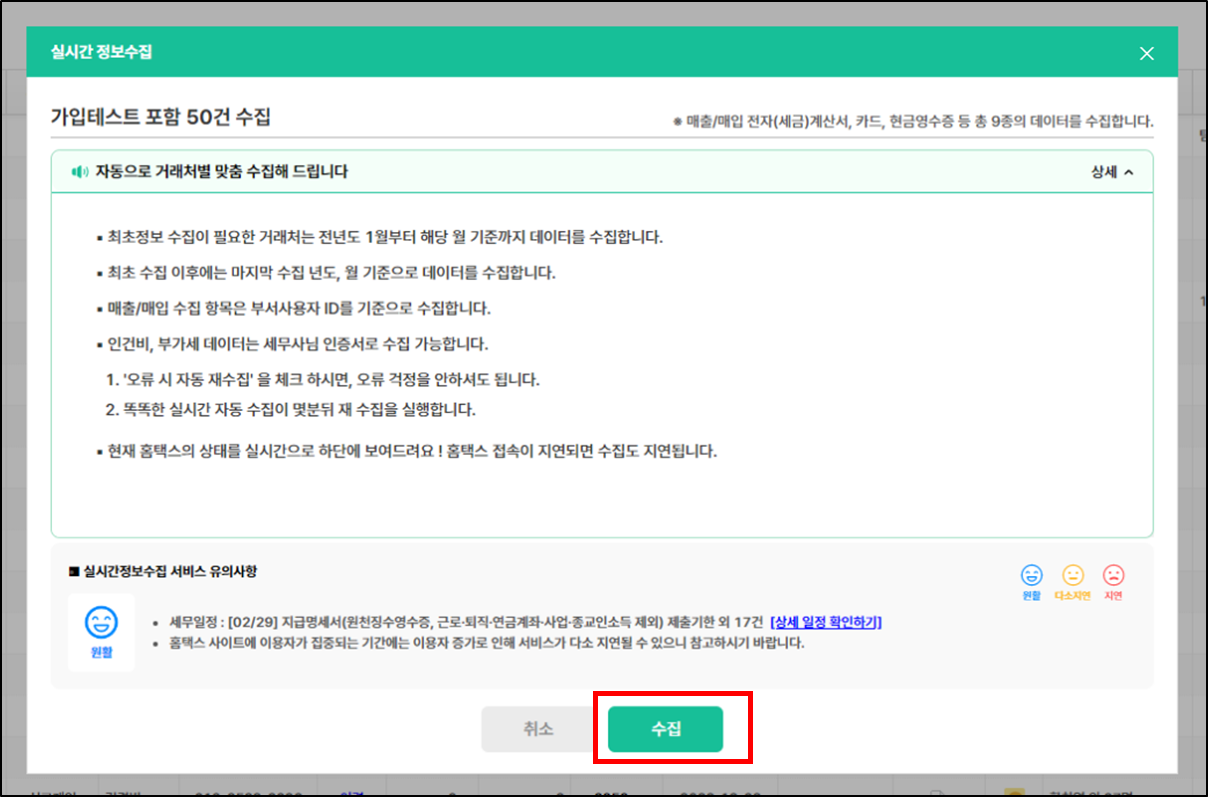
Task: Select the yellow 다소지연 face icon
Action: (x=1072, y=575)
